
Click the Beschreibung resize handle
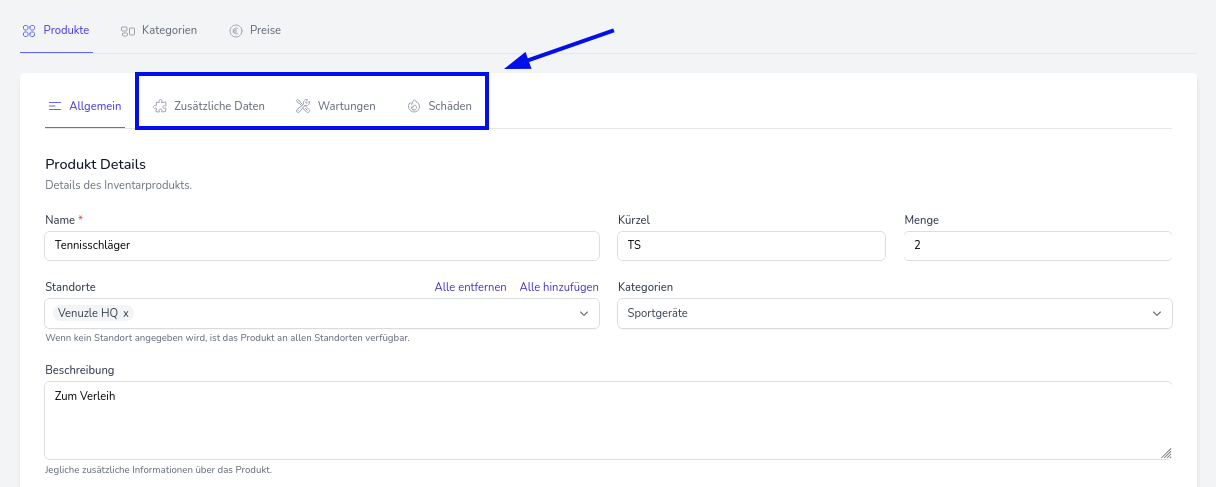1165,453
